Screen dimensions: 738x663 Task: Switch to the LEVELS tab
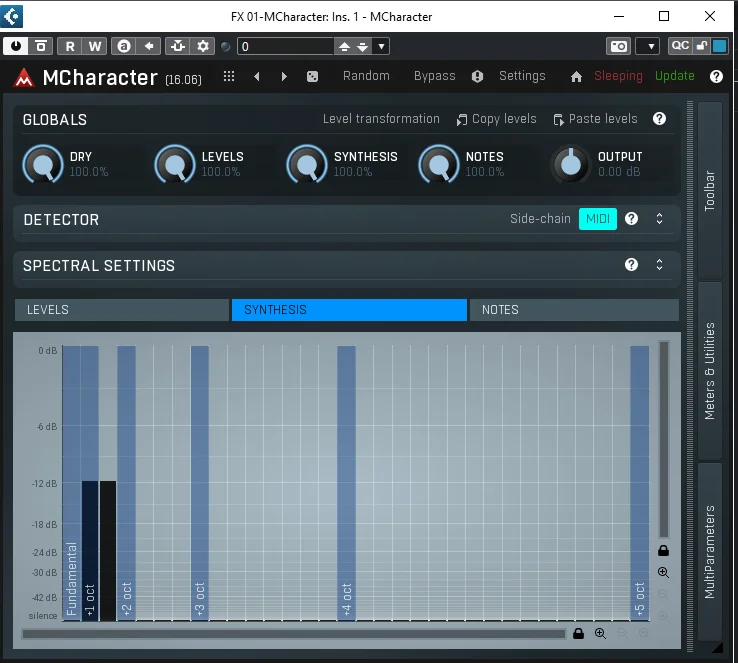point(122,310)
